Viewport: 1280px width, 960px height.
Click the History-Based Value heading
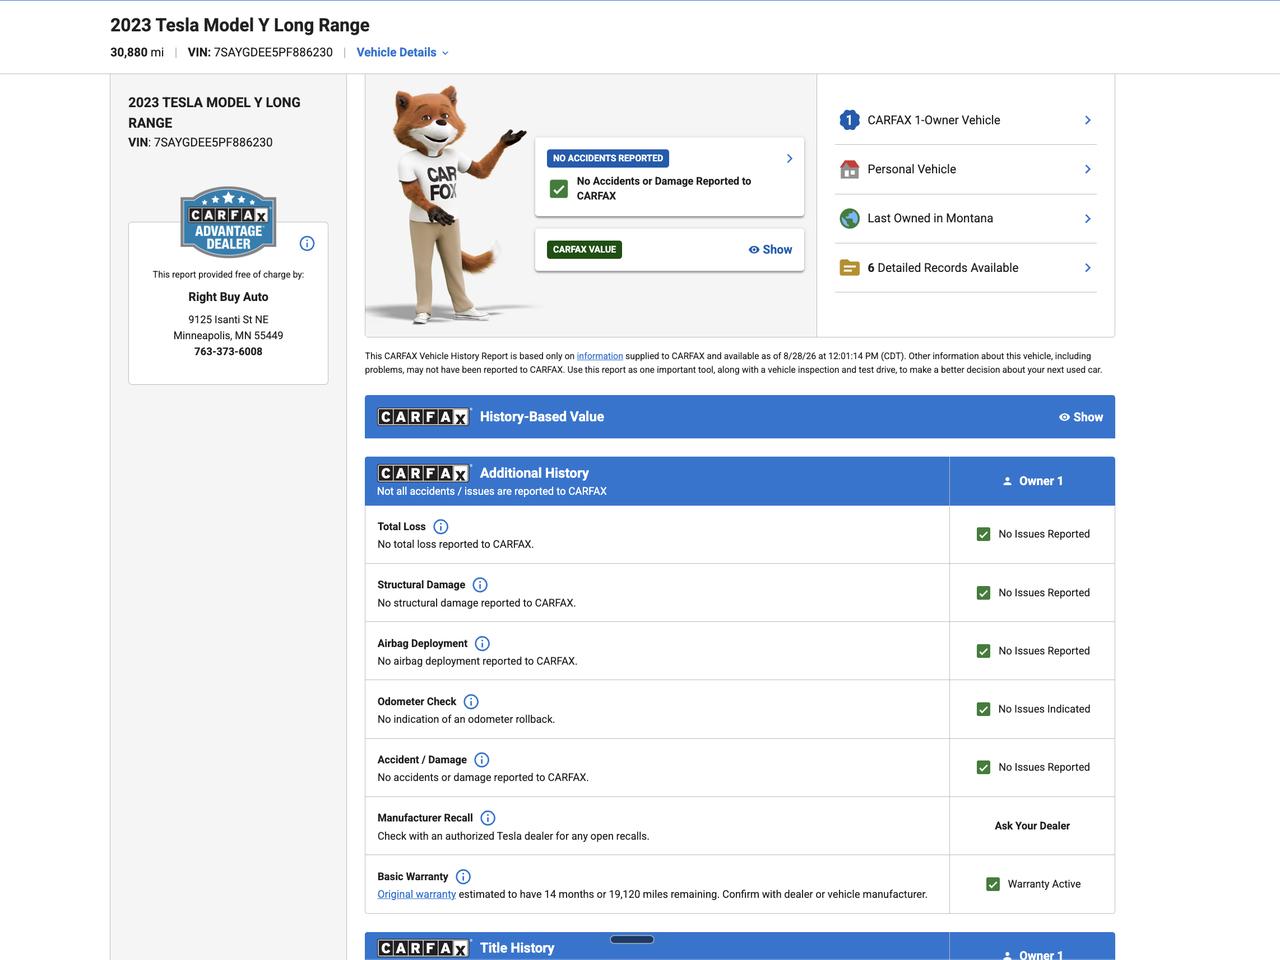pos(542,417)
